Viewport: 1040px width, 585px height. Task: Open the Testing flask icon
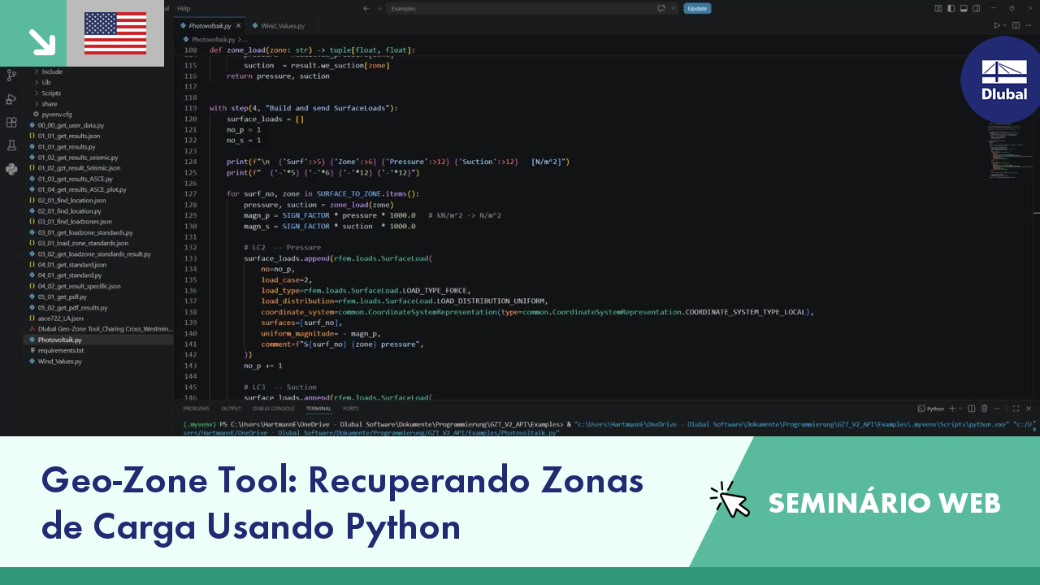[11, 145]
